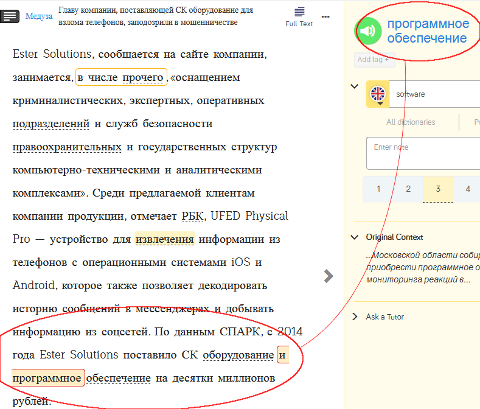
Task: Focus the Enter note text field
Action: (x=423, y=153)
